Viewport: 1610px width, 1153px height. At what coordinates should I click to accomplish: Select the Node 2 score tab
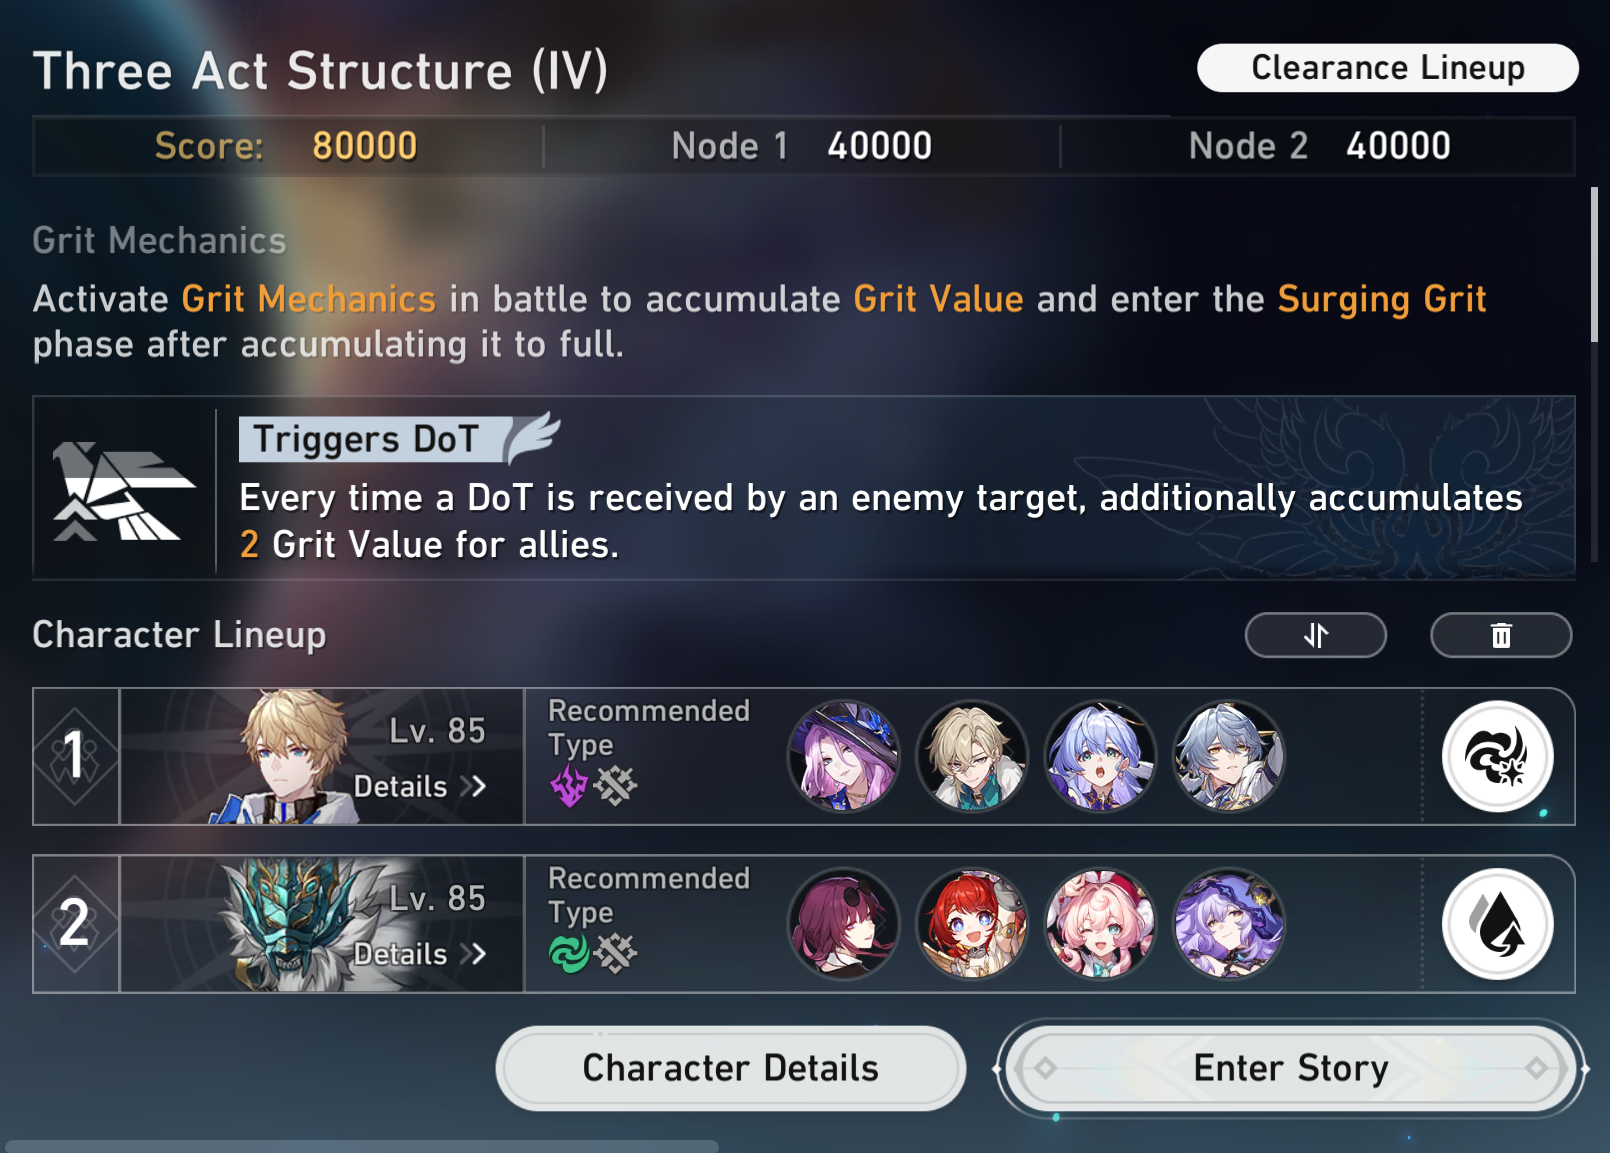point(1319,146)
